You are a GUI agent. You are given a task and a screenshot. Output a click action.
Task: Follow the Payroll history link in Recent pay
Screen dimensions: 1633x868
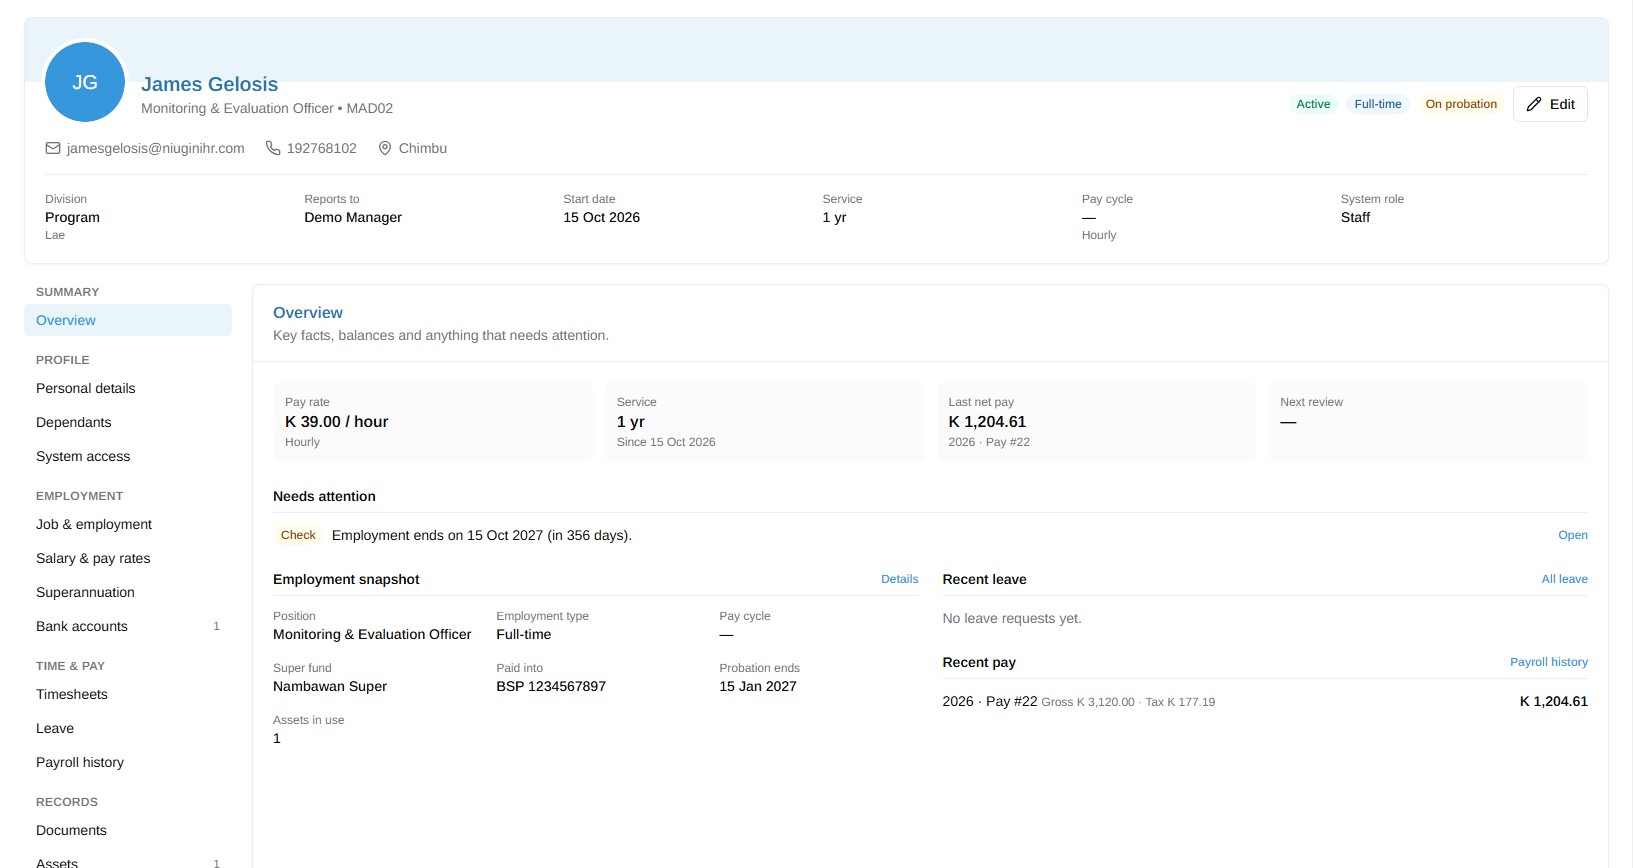(x=1549, y=662)
